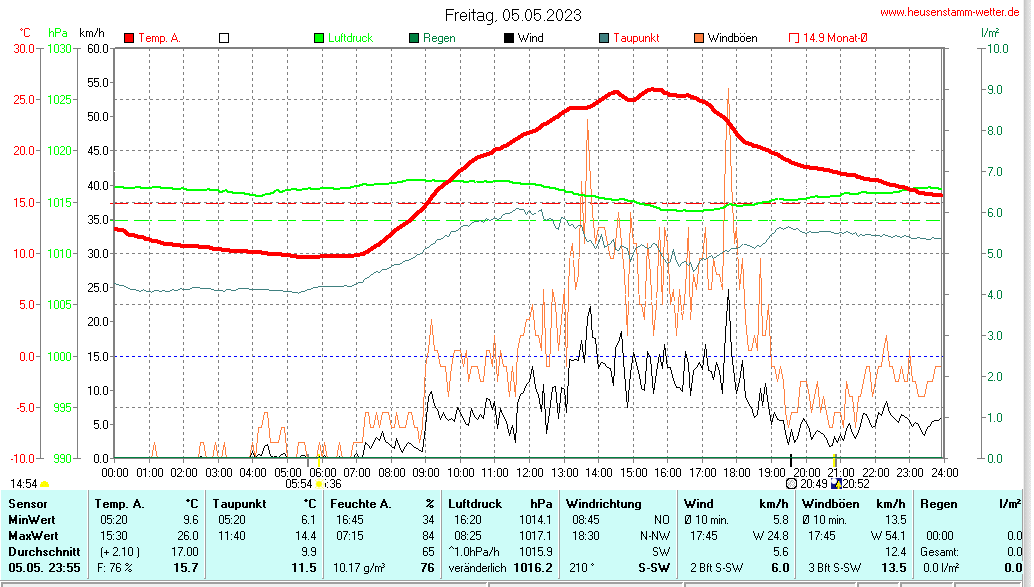The image size is (1034, 587).
Task: Click the teal Taupunkt legend square
Action: click(604, 38)
